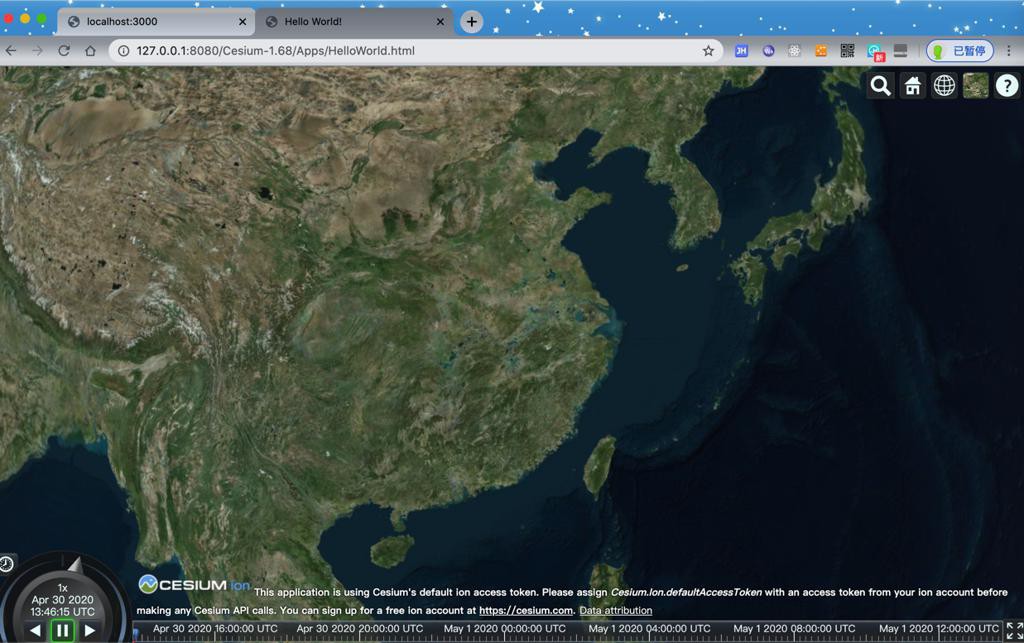View site information icon in address bar

tap(123, 50)
